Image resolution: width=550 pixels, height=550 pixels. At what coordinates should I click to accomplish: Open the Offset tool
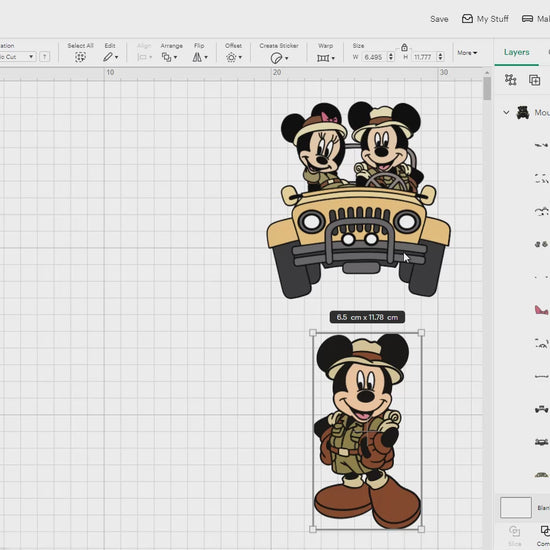click(231, 57)
